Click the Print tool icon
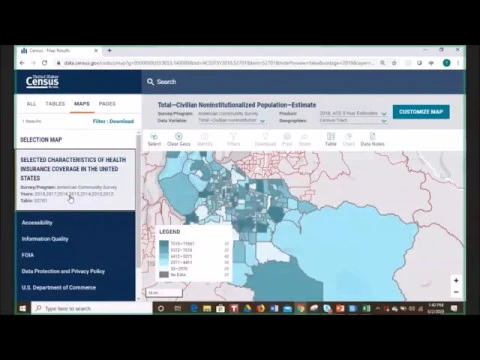The image size is (480, 360). coord(287,139)
